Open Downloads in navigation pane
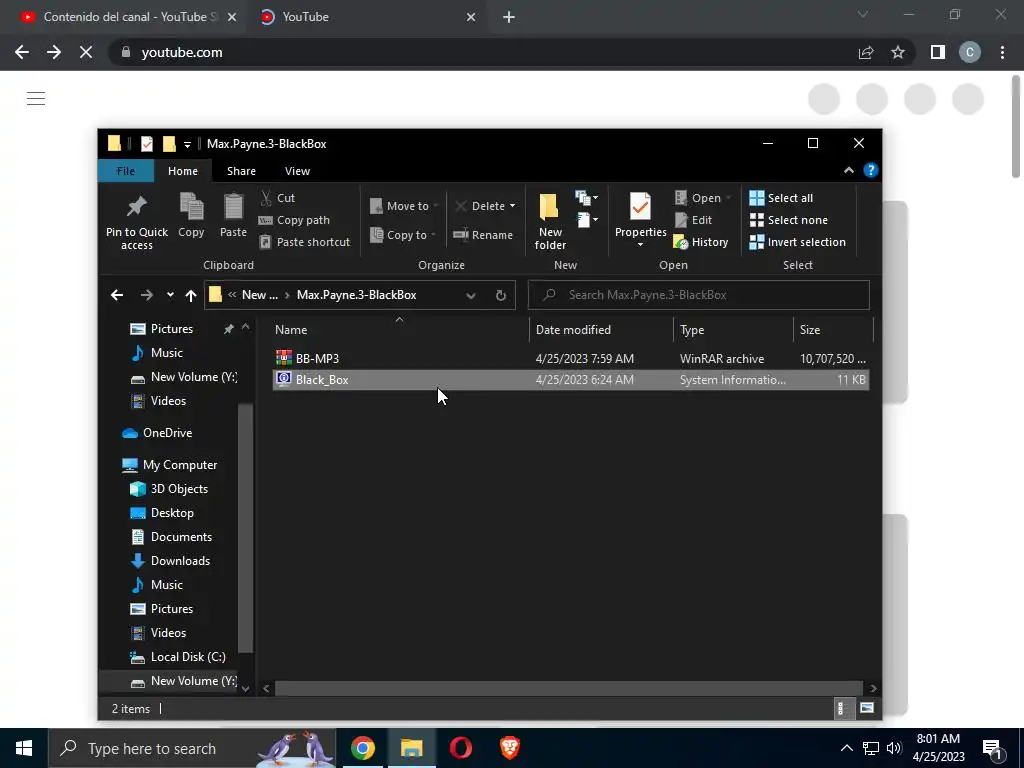Image resolution: width=1024 pixels, height=768 pixels. coord(170,561)
